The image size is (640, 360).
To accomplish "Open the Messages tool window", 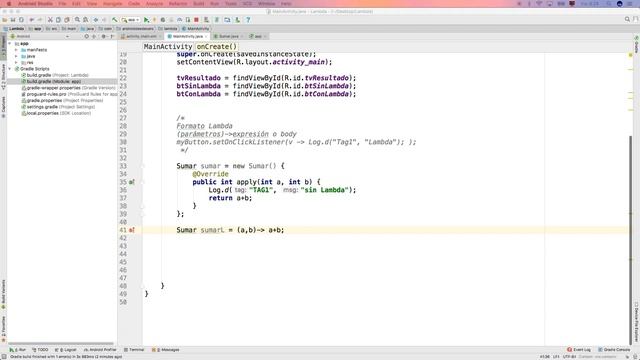I will click(x=166, y=350).
